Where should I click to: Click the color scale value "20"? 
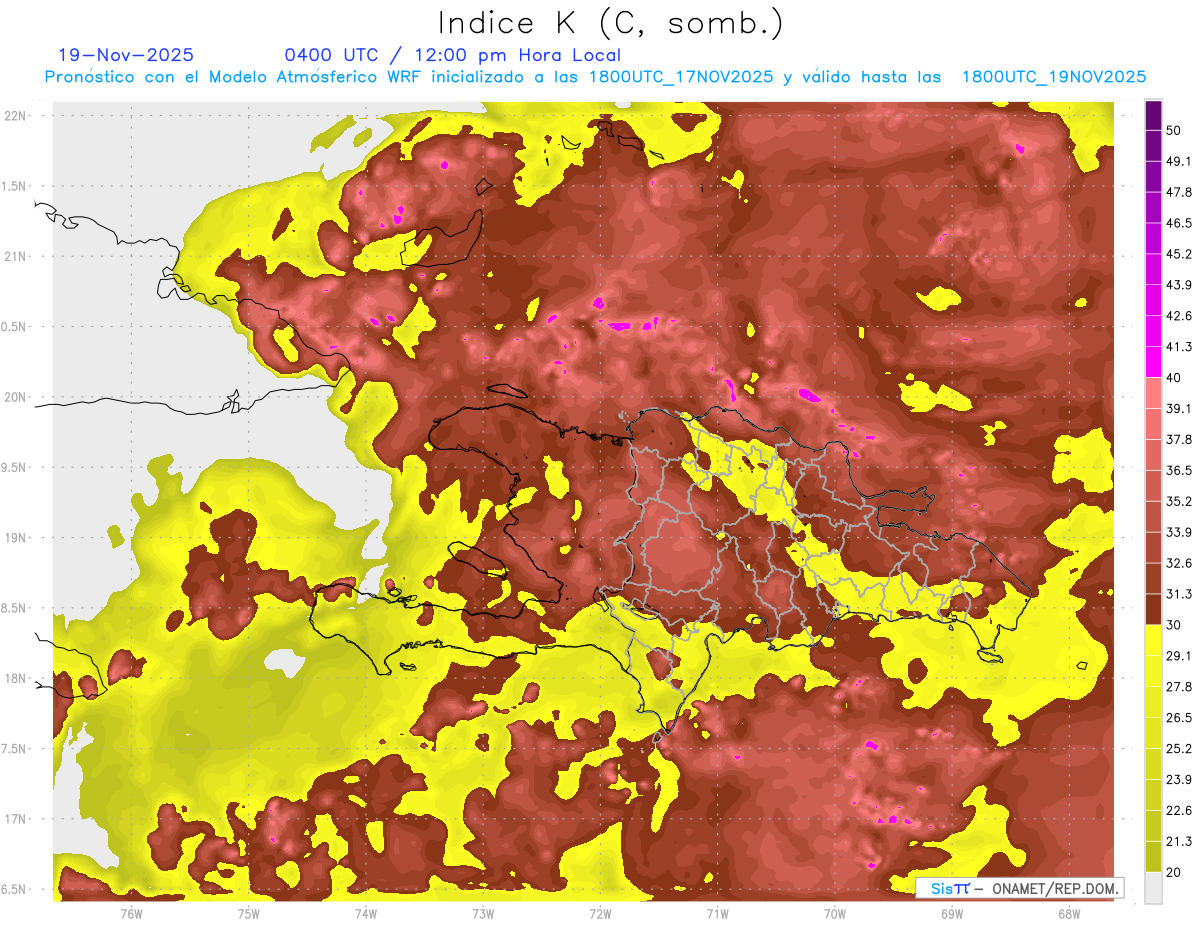pyautogui.click(x=1175, y=873)
